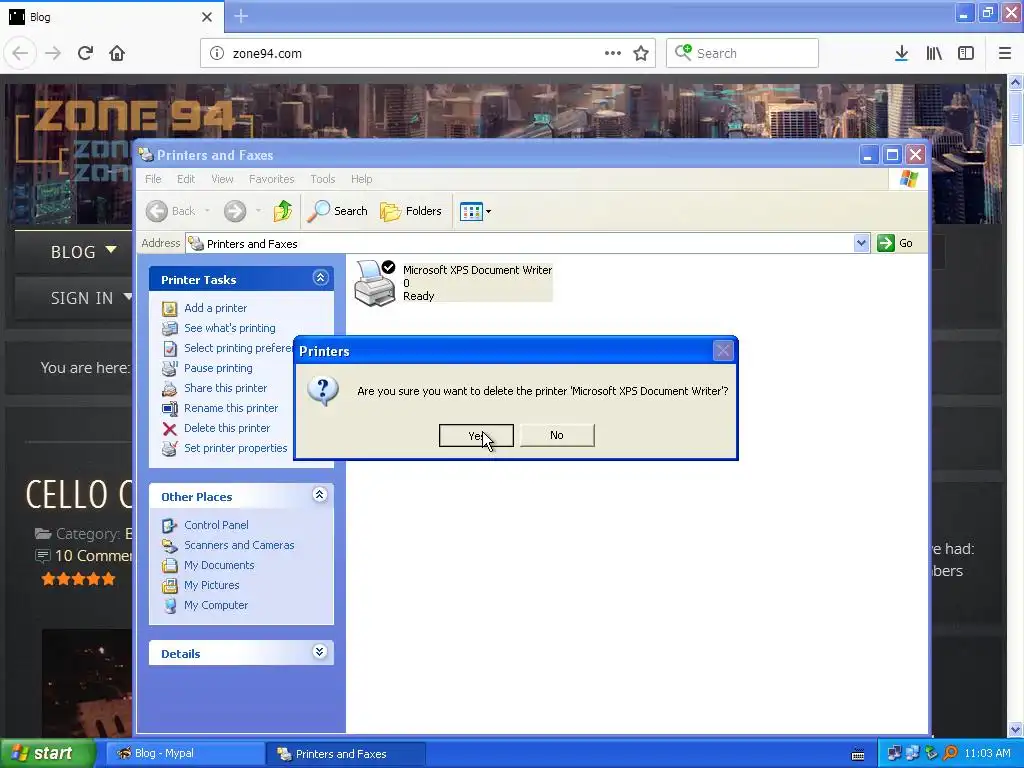Close the Printers confirmation dialog

[x=723, y=351]
